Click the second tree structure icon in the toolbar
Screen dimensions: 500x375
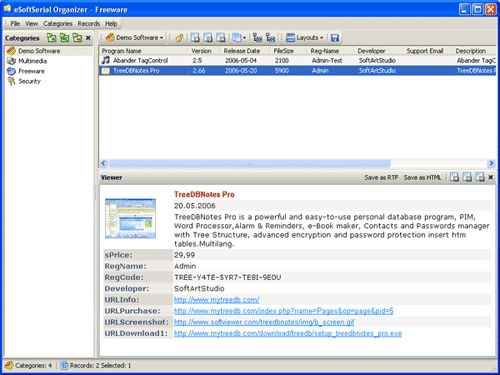270,38
